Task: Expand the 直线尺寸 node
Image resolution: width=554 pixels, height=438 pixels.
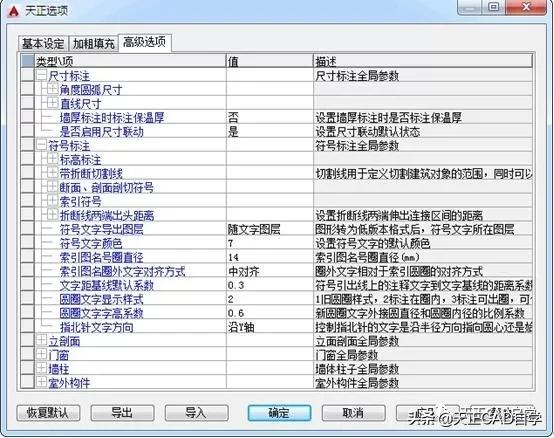Action: click(x=52, y=103)
